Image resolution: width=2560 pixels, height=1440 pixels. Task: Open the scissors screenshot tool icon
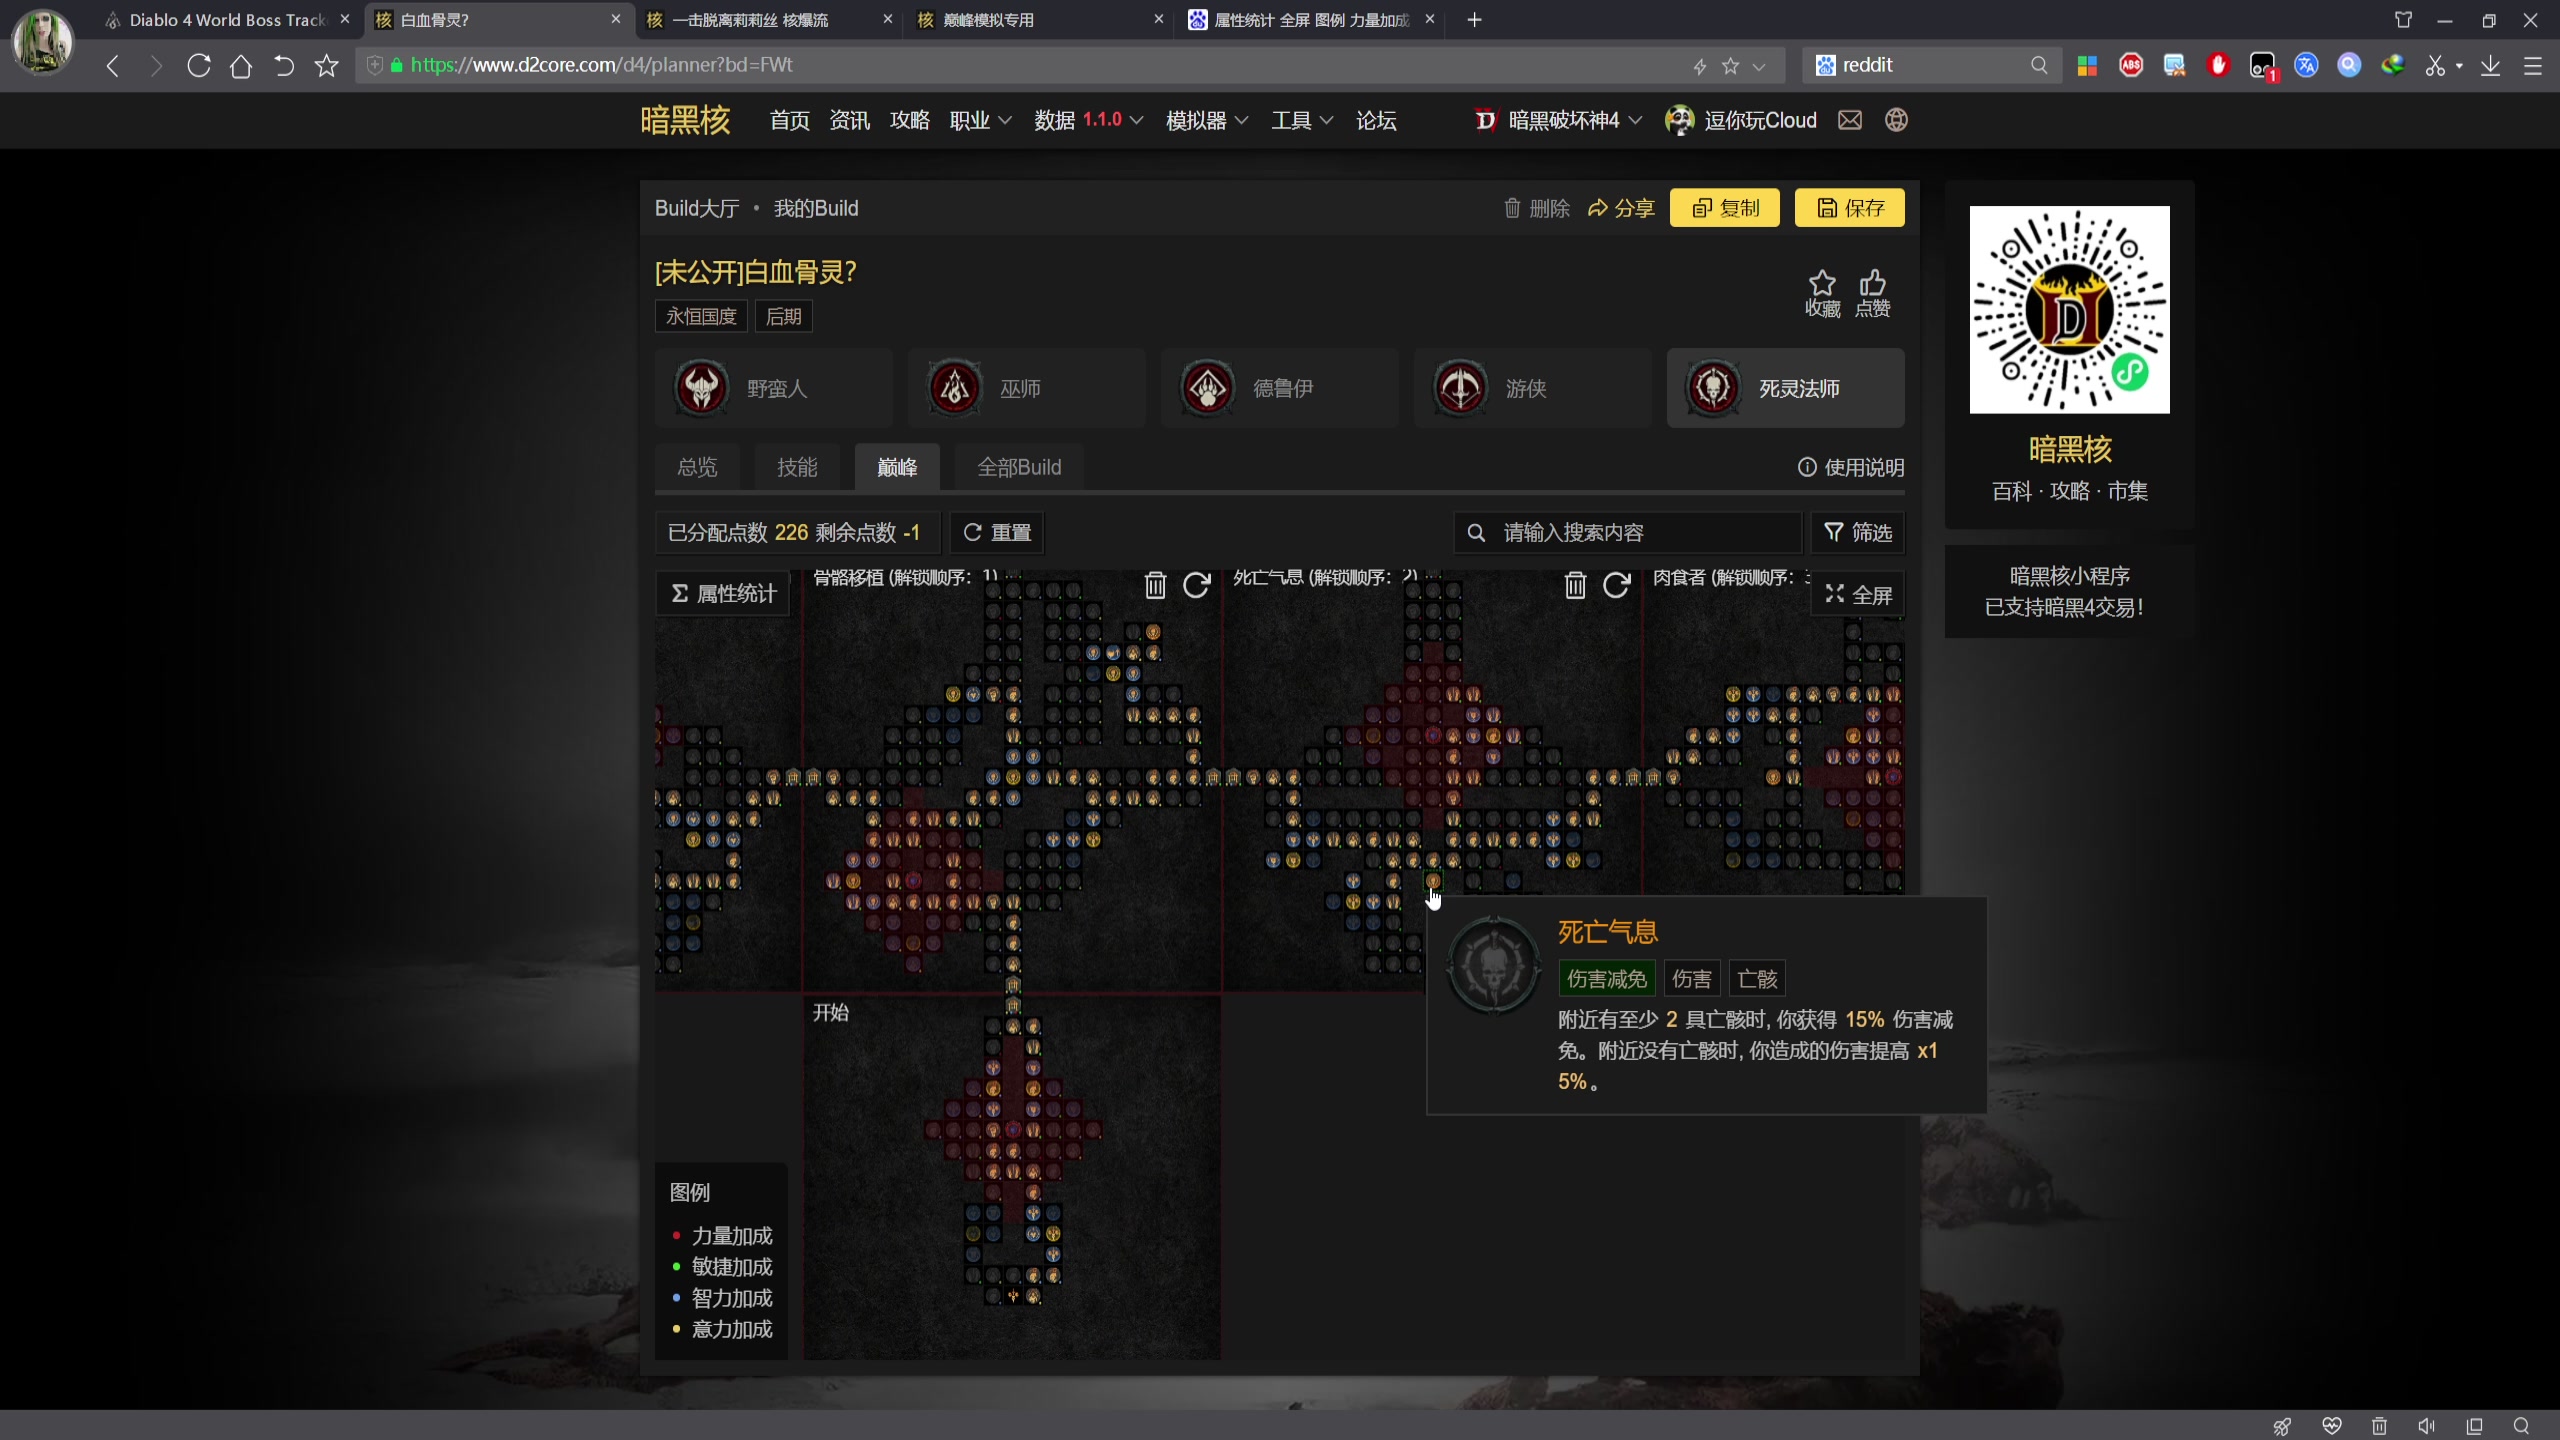coord(2435,66)
